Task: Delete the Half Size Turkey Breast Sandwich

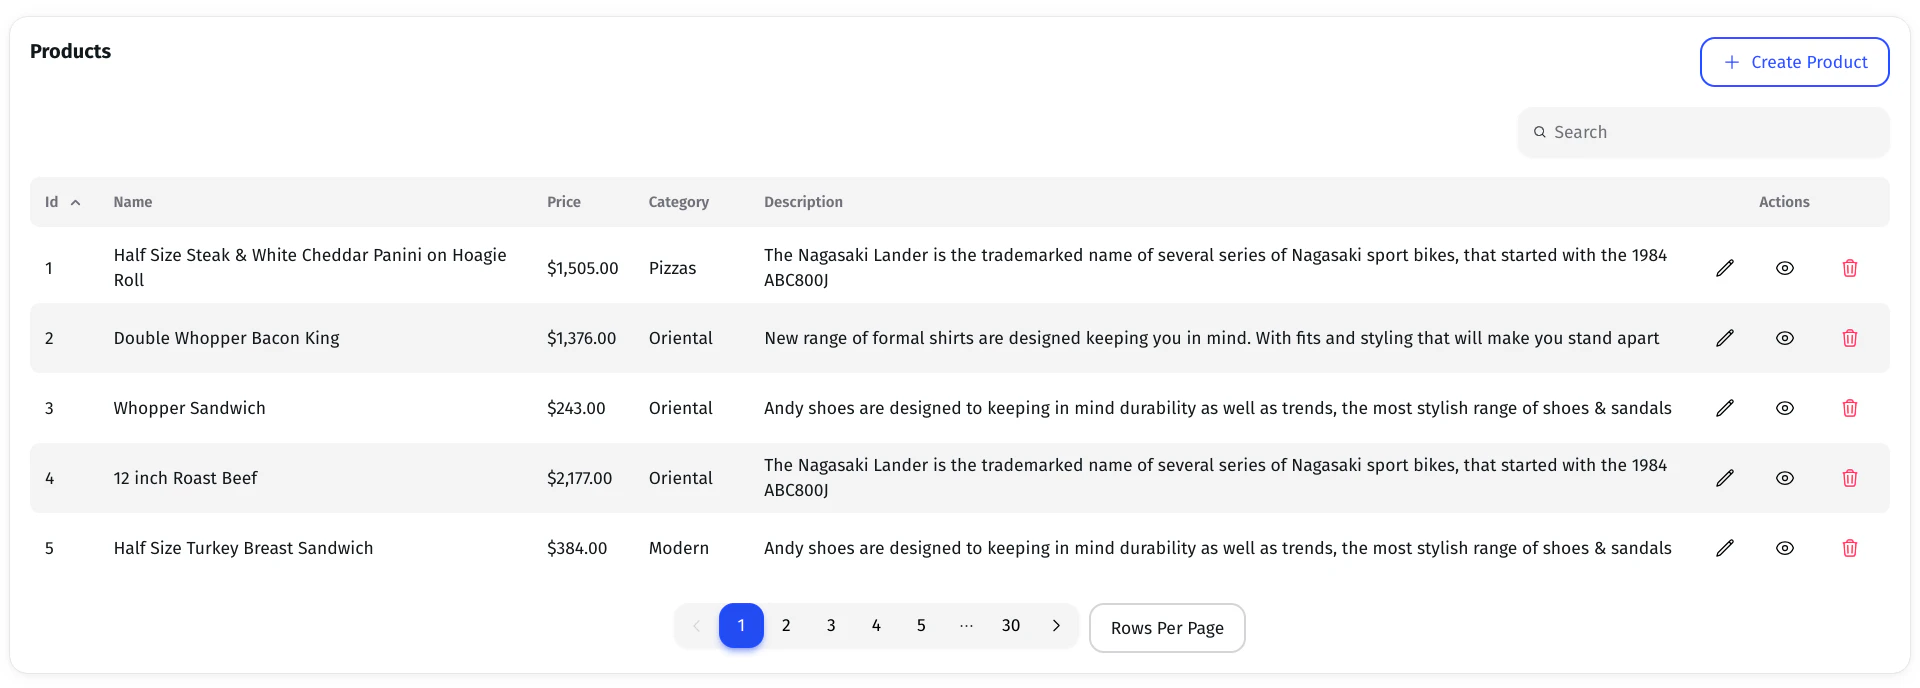Action: point(1850,548)
